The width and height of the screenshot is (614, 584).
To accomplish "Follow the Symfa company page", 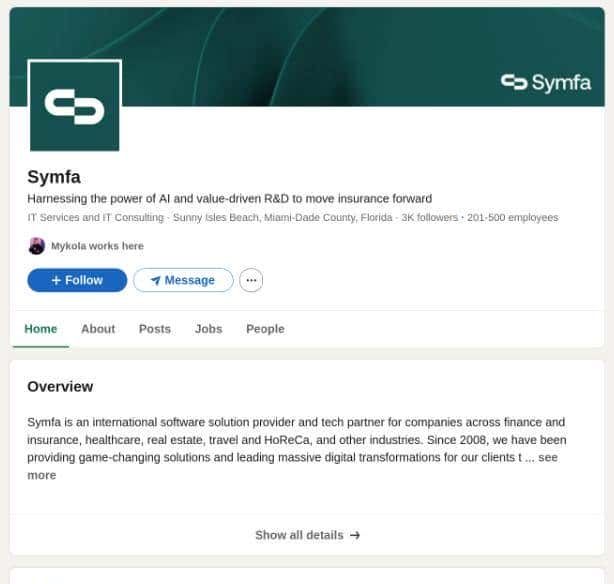I will pos(77,280).
